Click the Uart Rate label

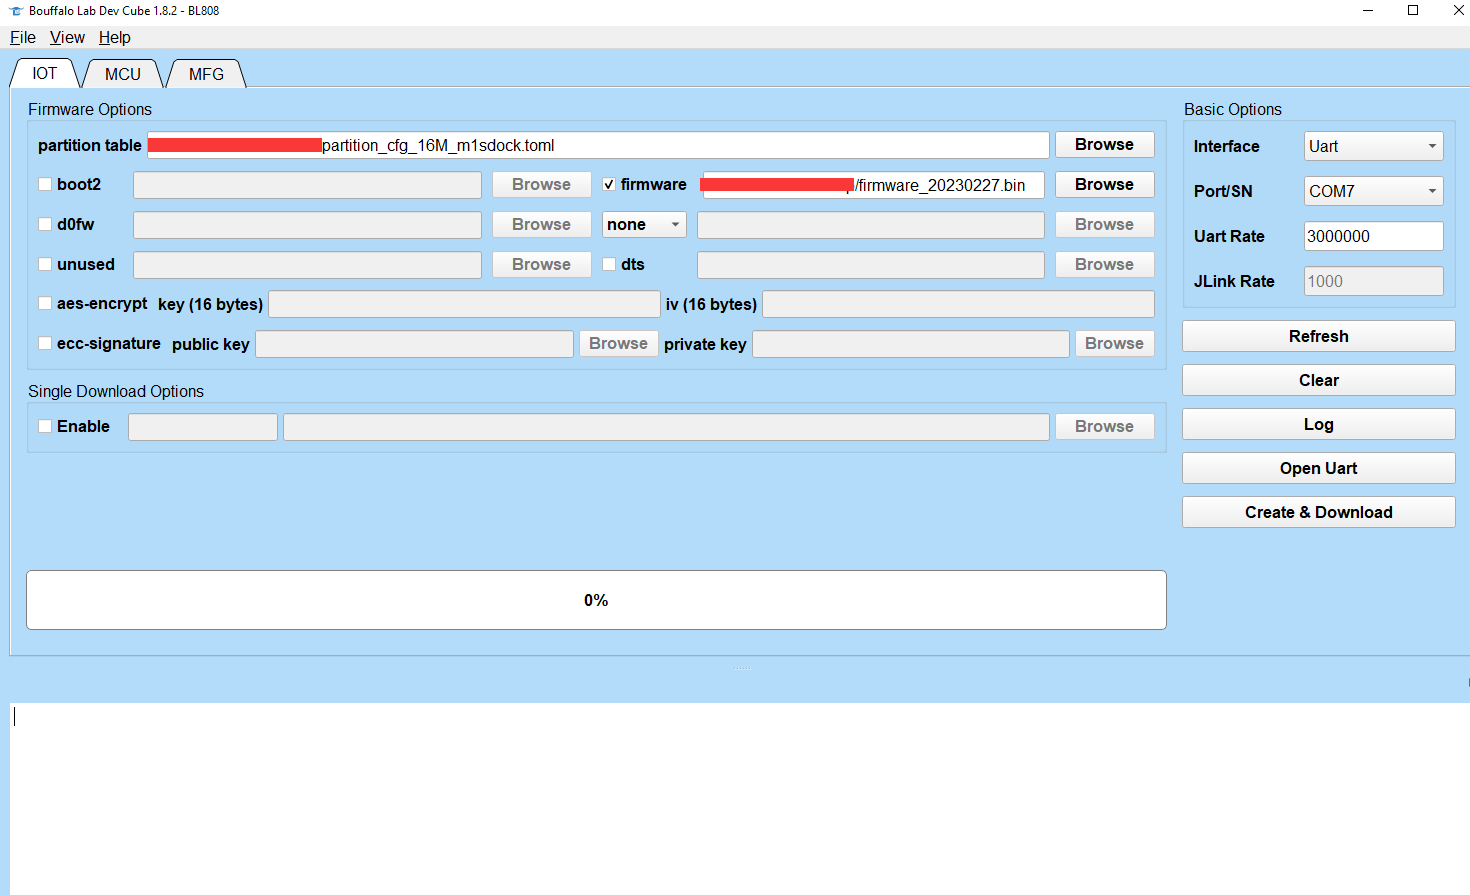[1229, 236]
